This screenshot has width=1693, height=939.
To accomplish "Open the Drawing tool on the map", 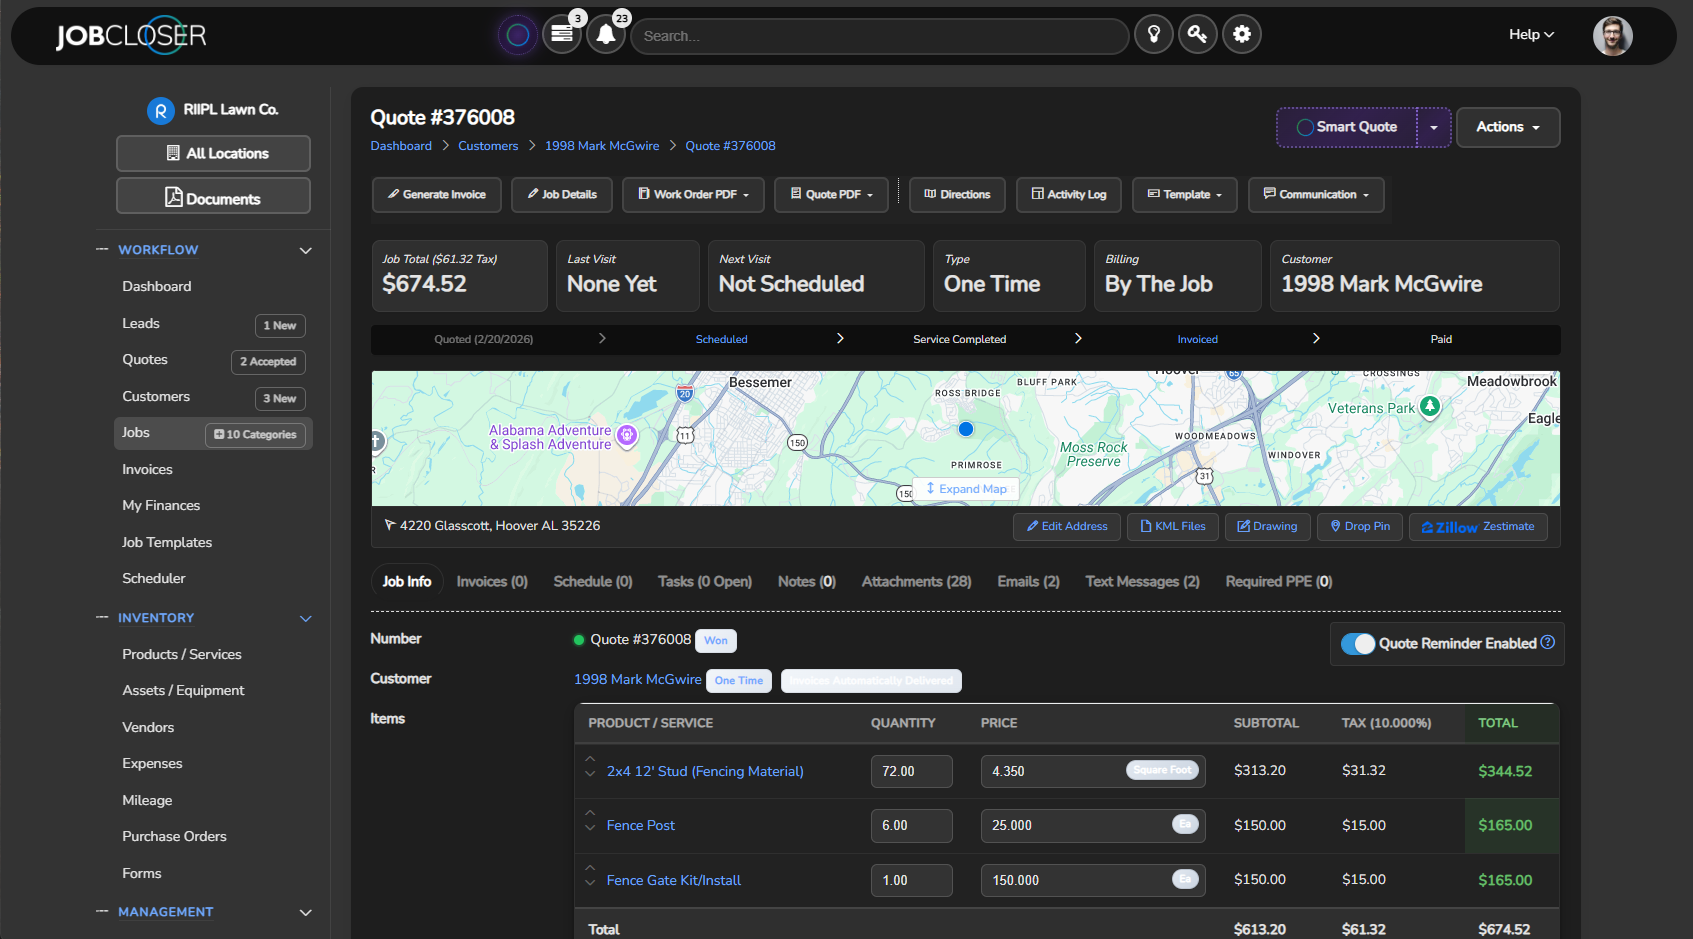I will pyautogui.click(x=1267, y=526).
